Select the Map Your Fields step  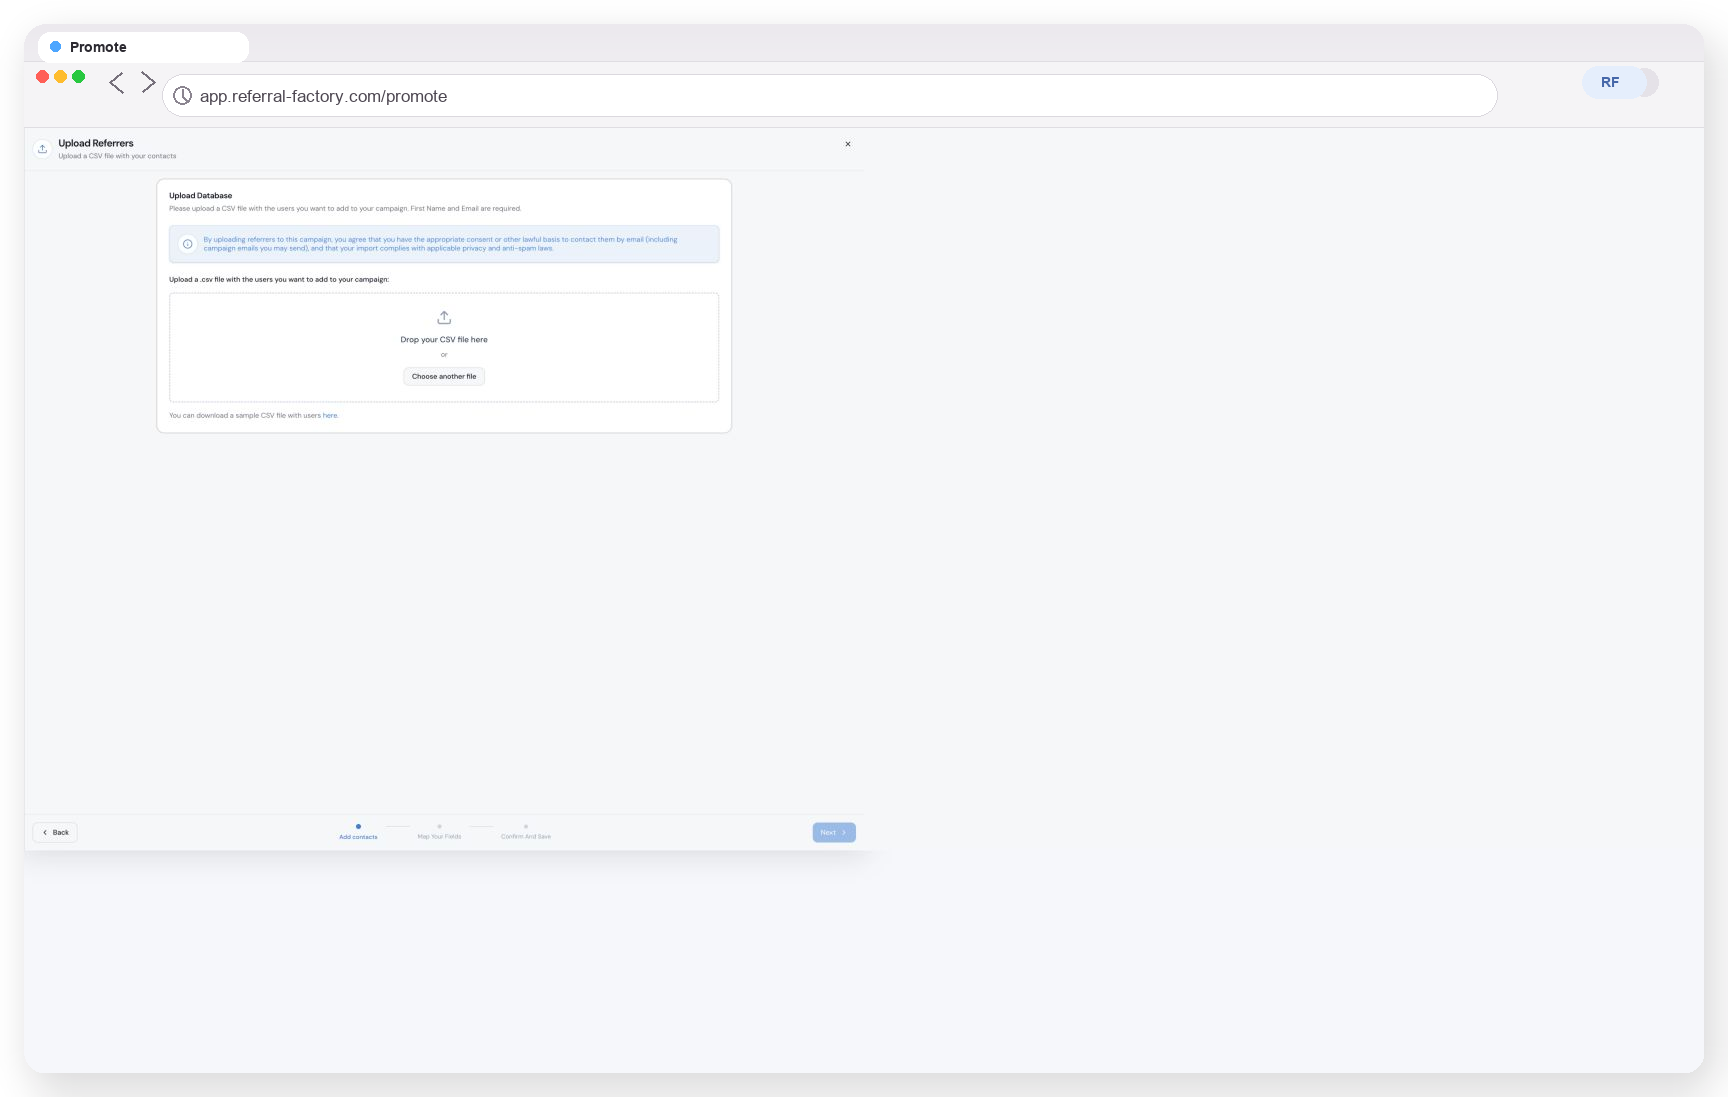pyautogui.click(x=439, y=832)
